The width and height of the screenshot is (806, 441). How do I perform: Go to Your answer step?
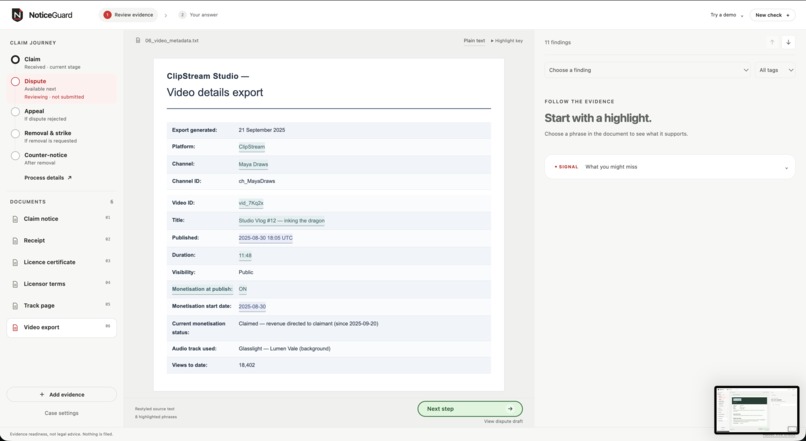click(198, 15)
